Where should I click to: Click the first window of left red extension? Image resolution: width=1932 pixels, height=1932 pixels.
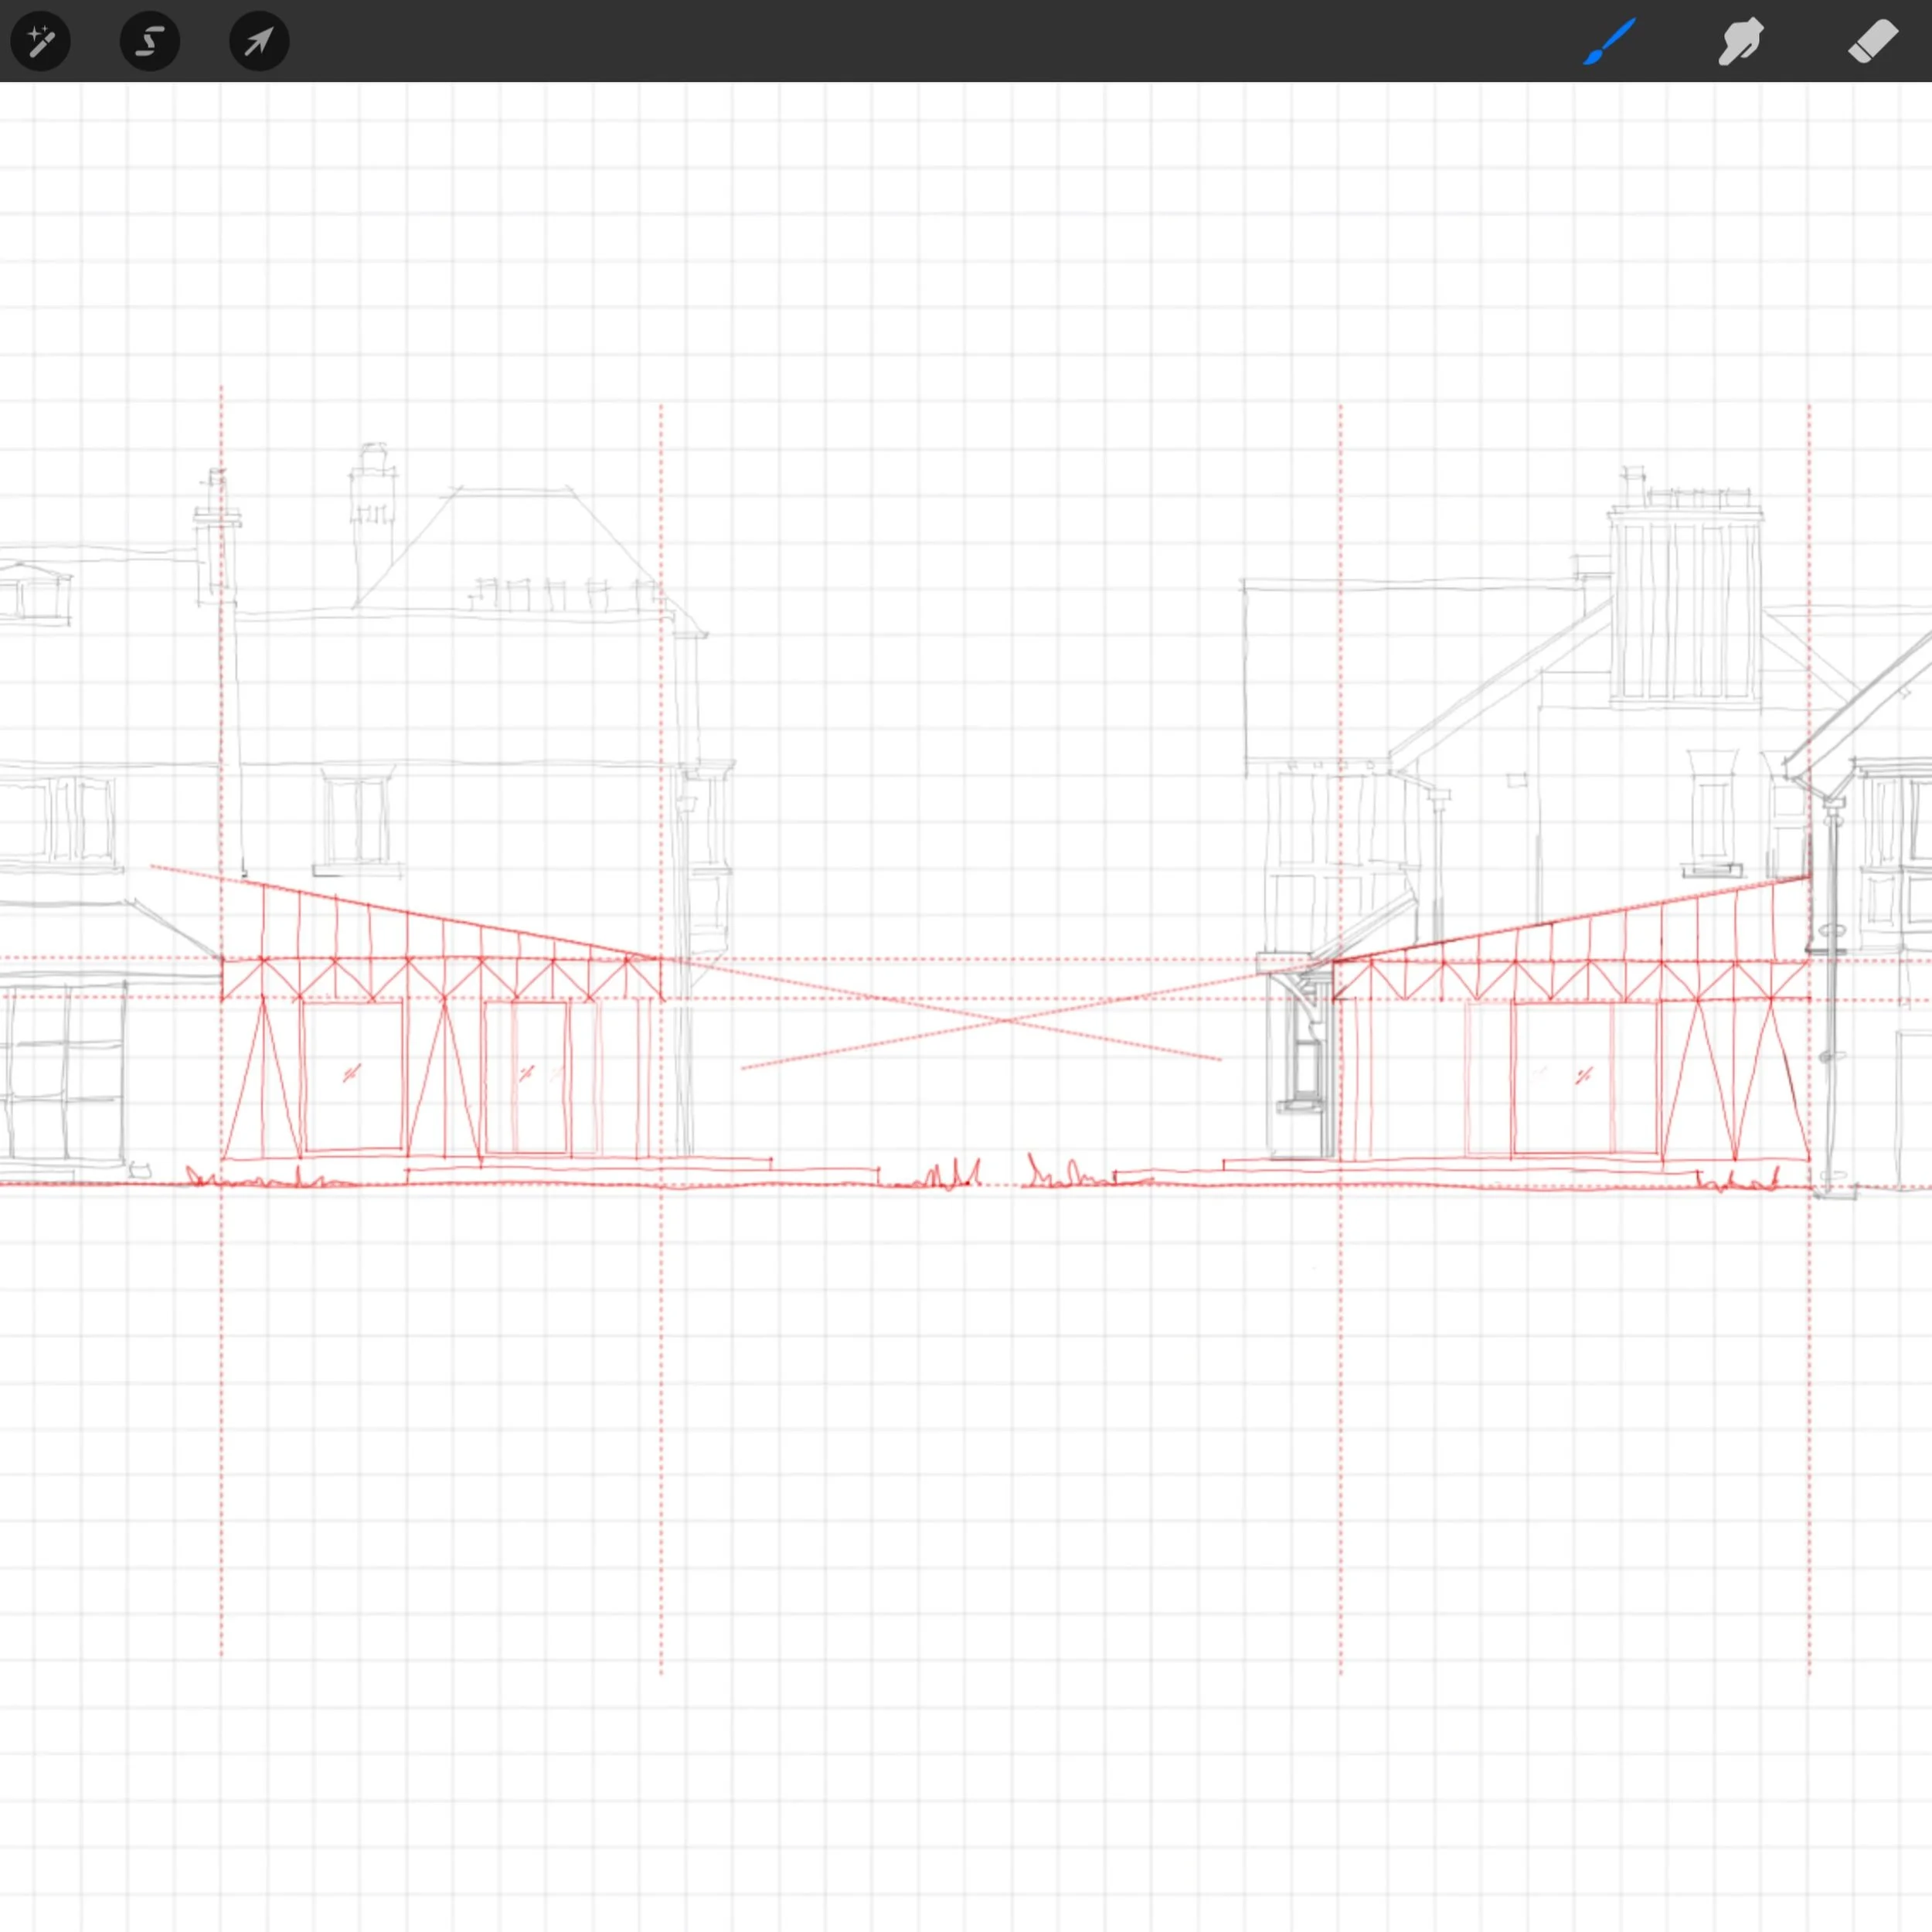(352, 1076)
